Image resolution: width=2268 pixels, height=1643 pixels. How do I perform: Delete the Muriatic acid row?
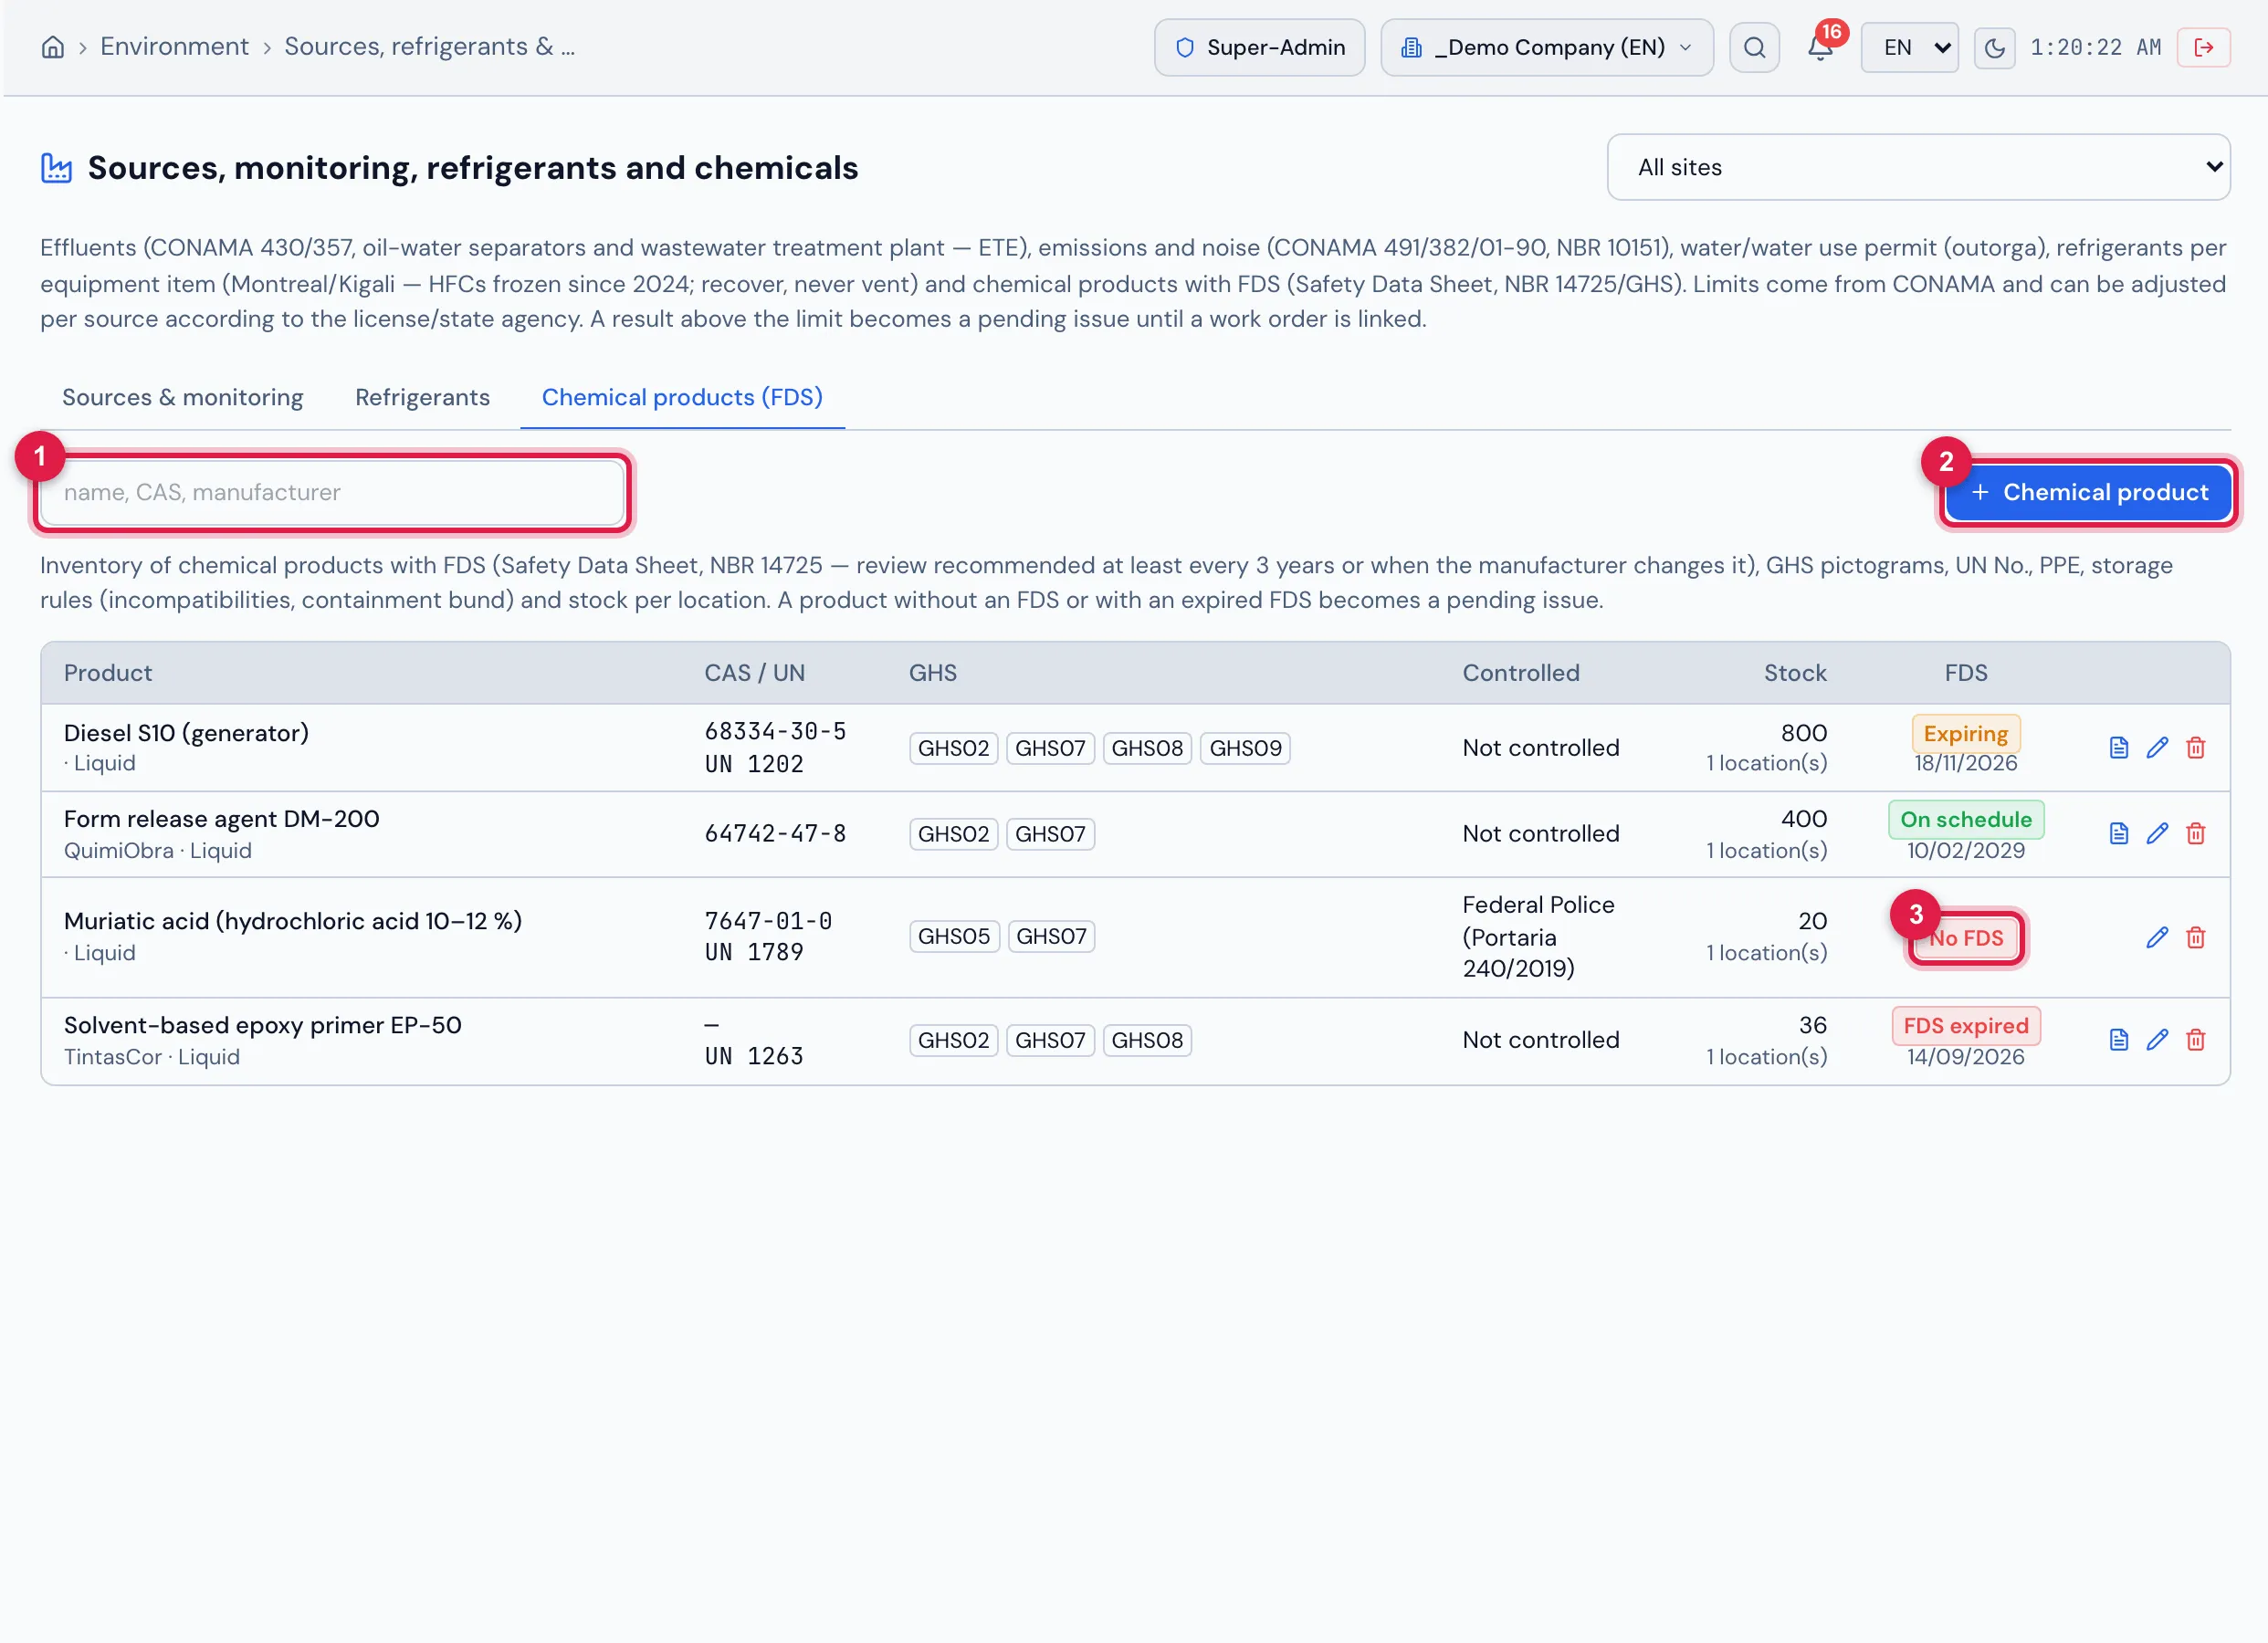2195,938
